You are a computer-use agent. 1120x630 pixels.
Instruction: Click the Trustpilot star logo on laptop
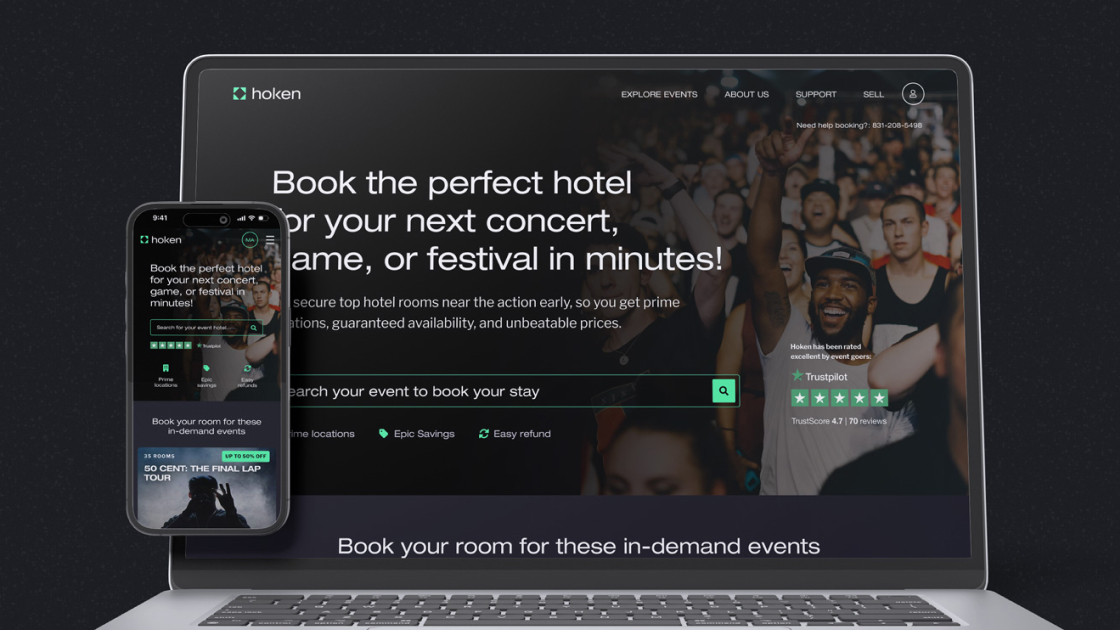(x=797, y=376)
